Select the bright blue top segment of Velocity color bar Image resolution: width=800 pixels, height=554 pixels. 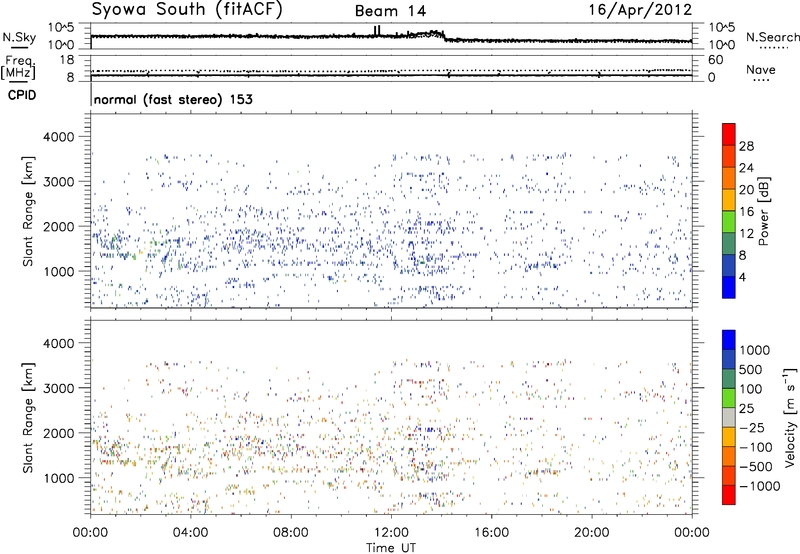coord(729,340)
